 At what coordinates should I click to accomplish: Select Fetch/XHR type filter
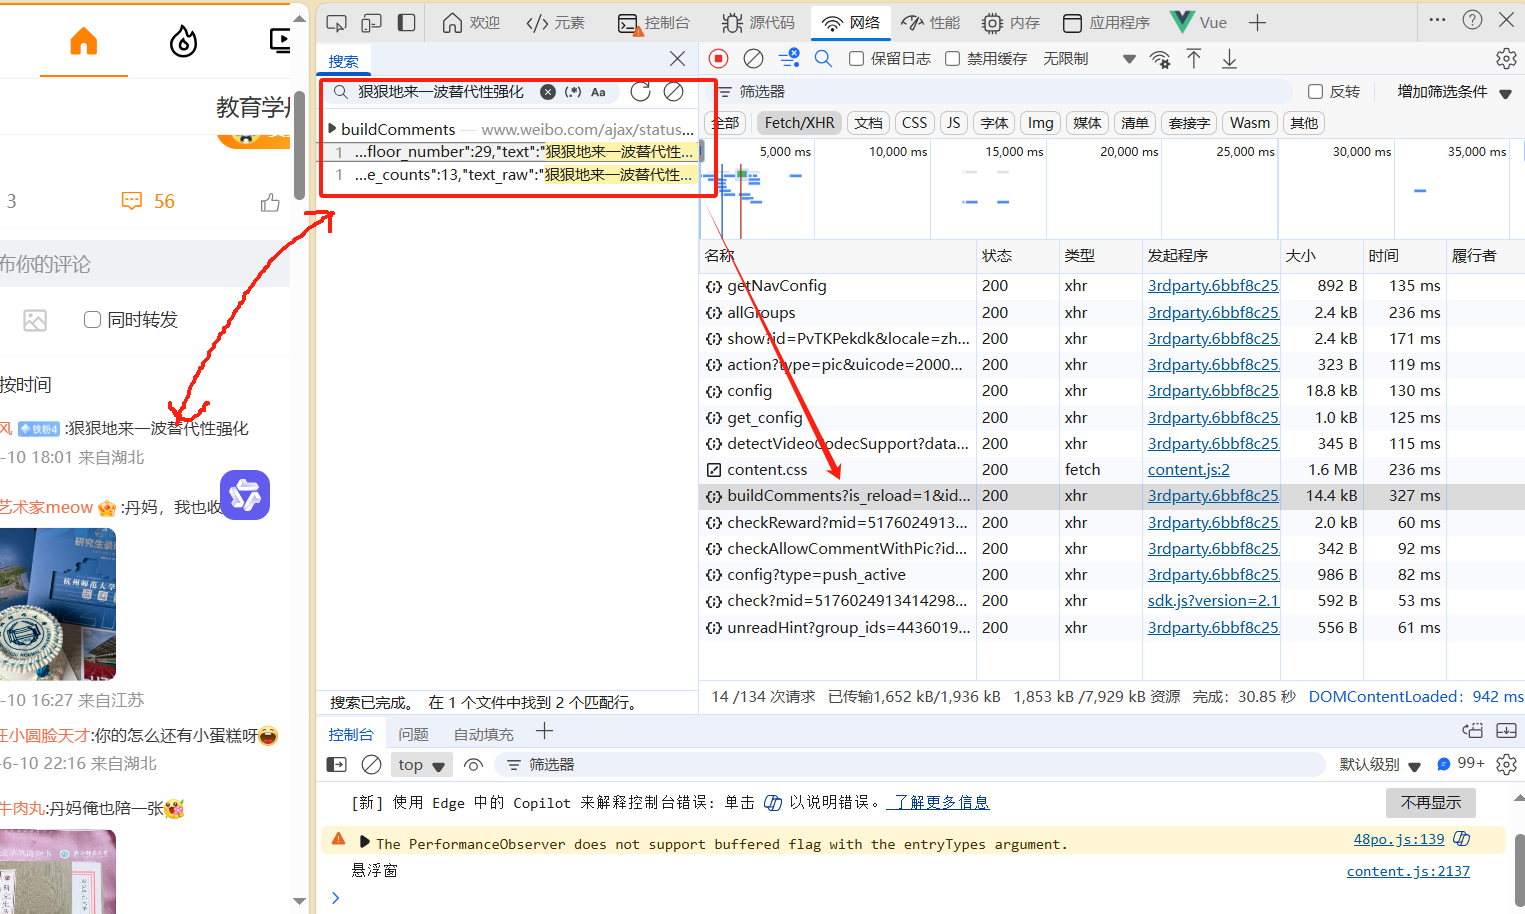[799, 123]
